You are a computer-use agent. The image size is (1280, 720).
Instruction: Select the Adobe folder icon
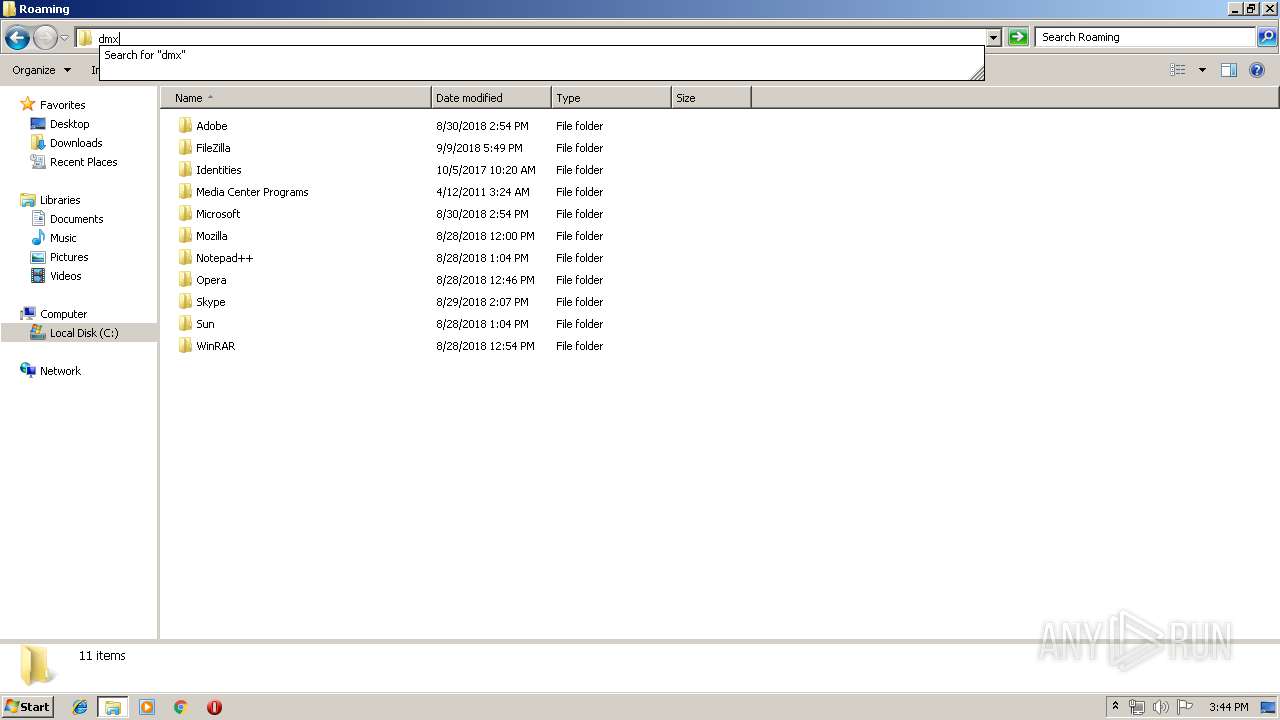pos(185,126)
